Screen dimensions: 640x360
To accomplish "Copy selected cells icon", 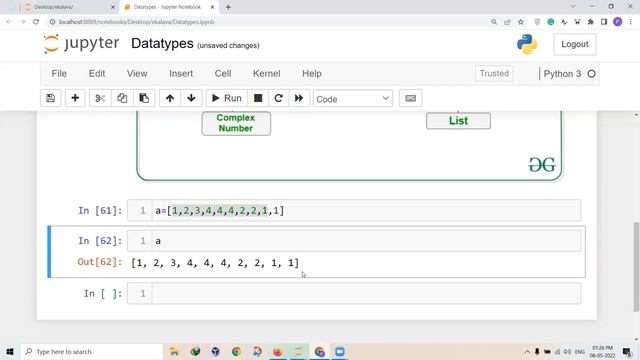I will [x=122, y=98].
